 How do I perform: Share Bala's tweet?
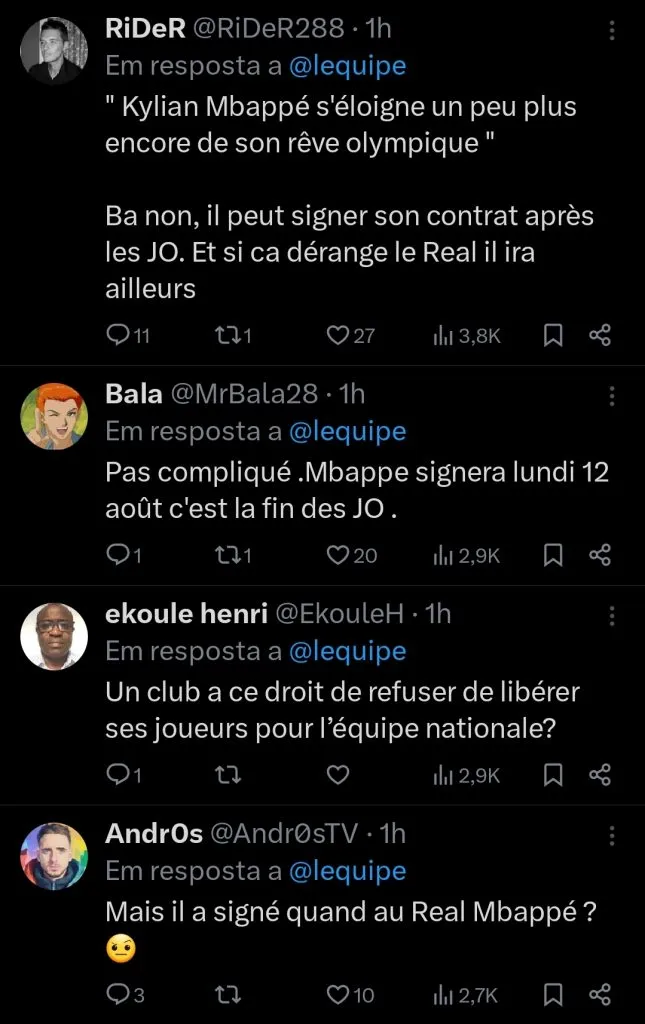coord(599,555)
